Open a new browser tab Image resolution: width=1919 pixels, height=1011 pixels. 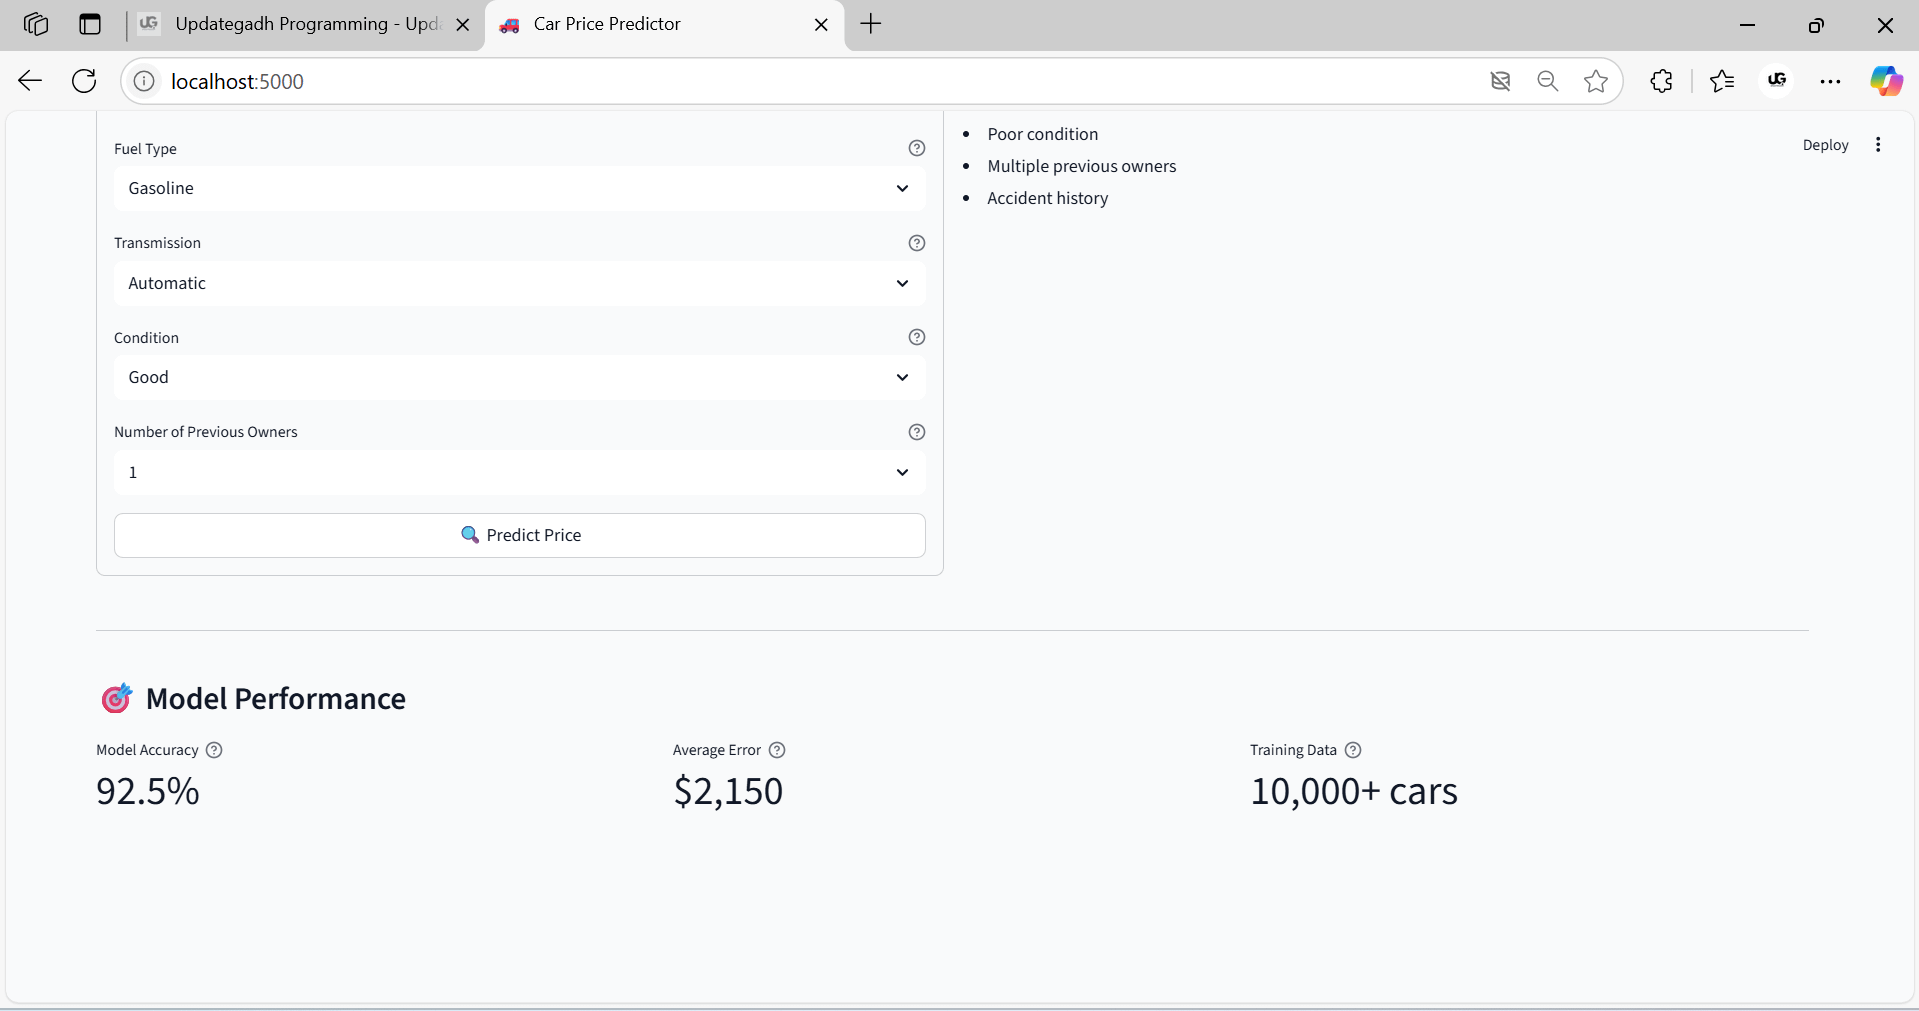click(871, 24)
